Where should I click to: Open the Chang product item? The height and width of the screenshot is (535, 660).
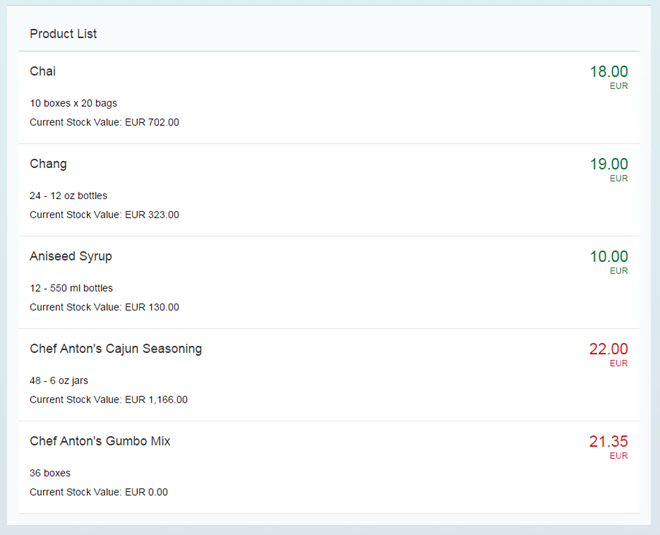click(x=49, y=164)
